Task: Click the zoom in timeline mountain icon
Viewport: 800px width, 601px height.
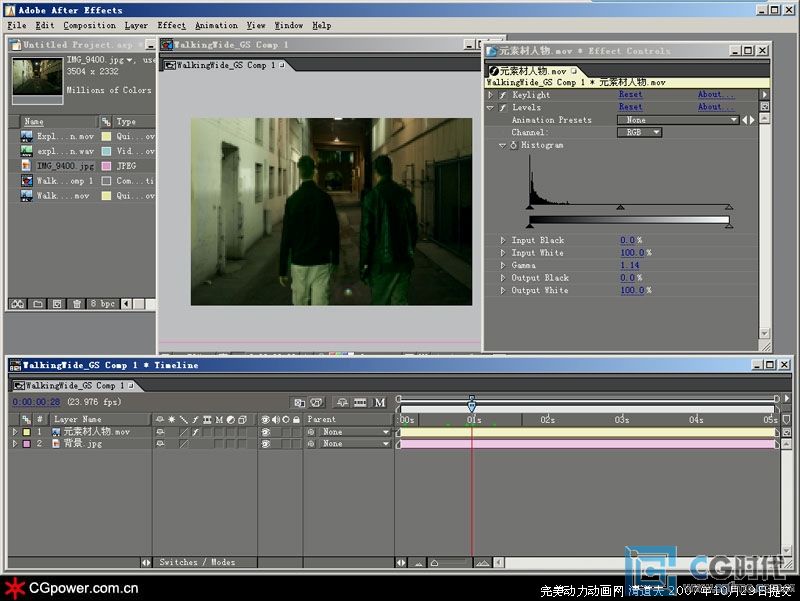Action: click(x=482, y=563)
